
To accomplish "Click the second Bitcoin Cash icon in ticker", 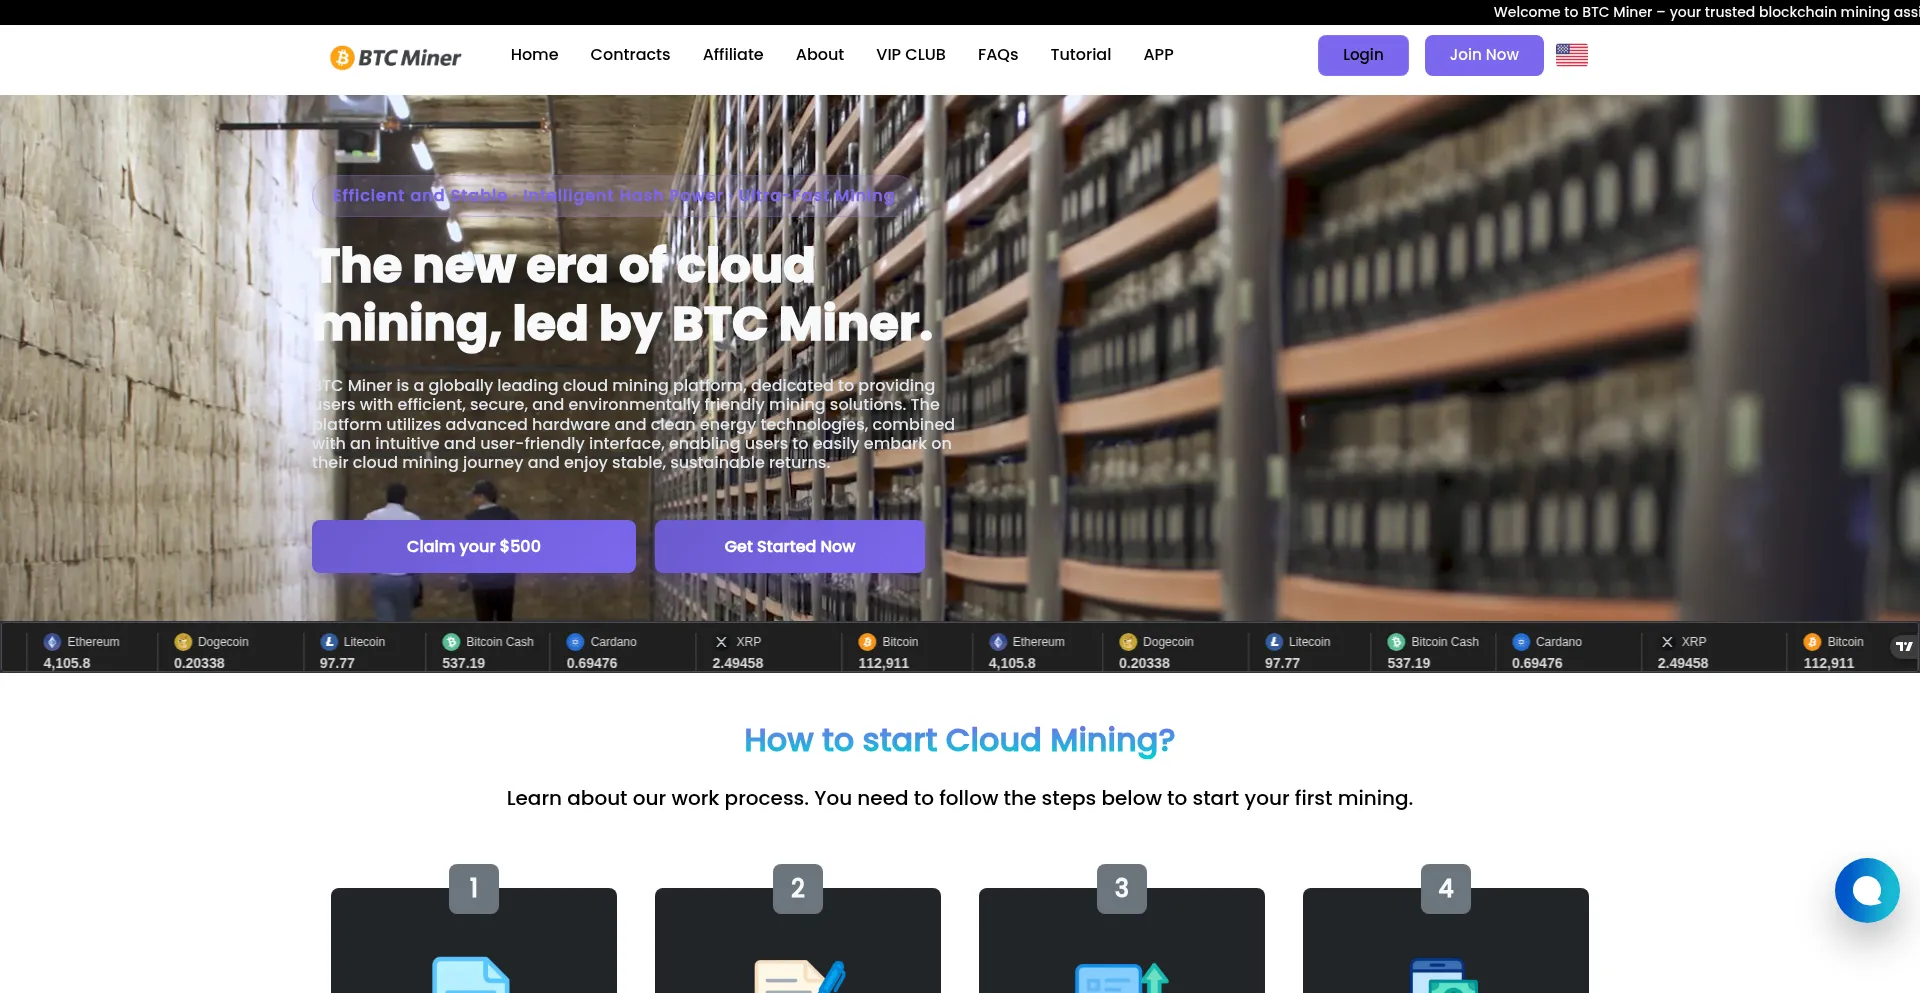I will 1396,642.
